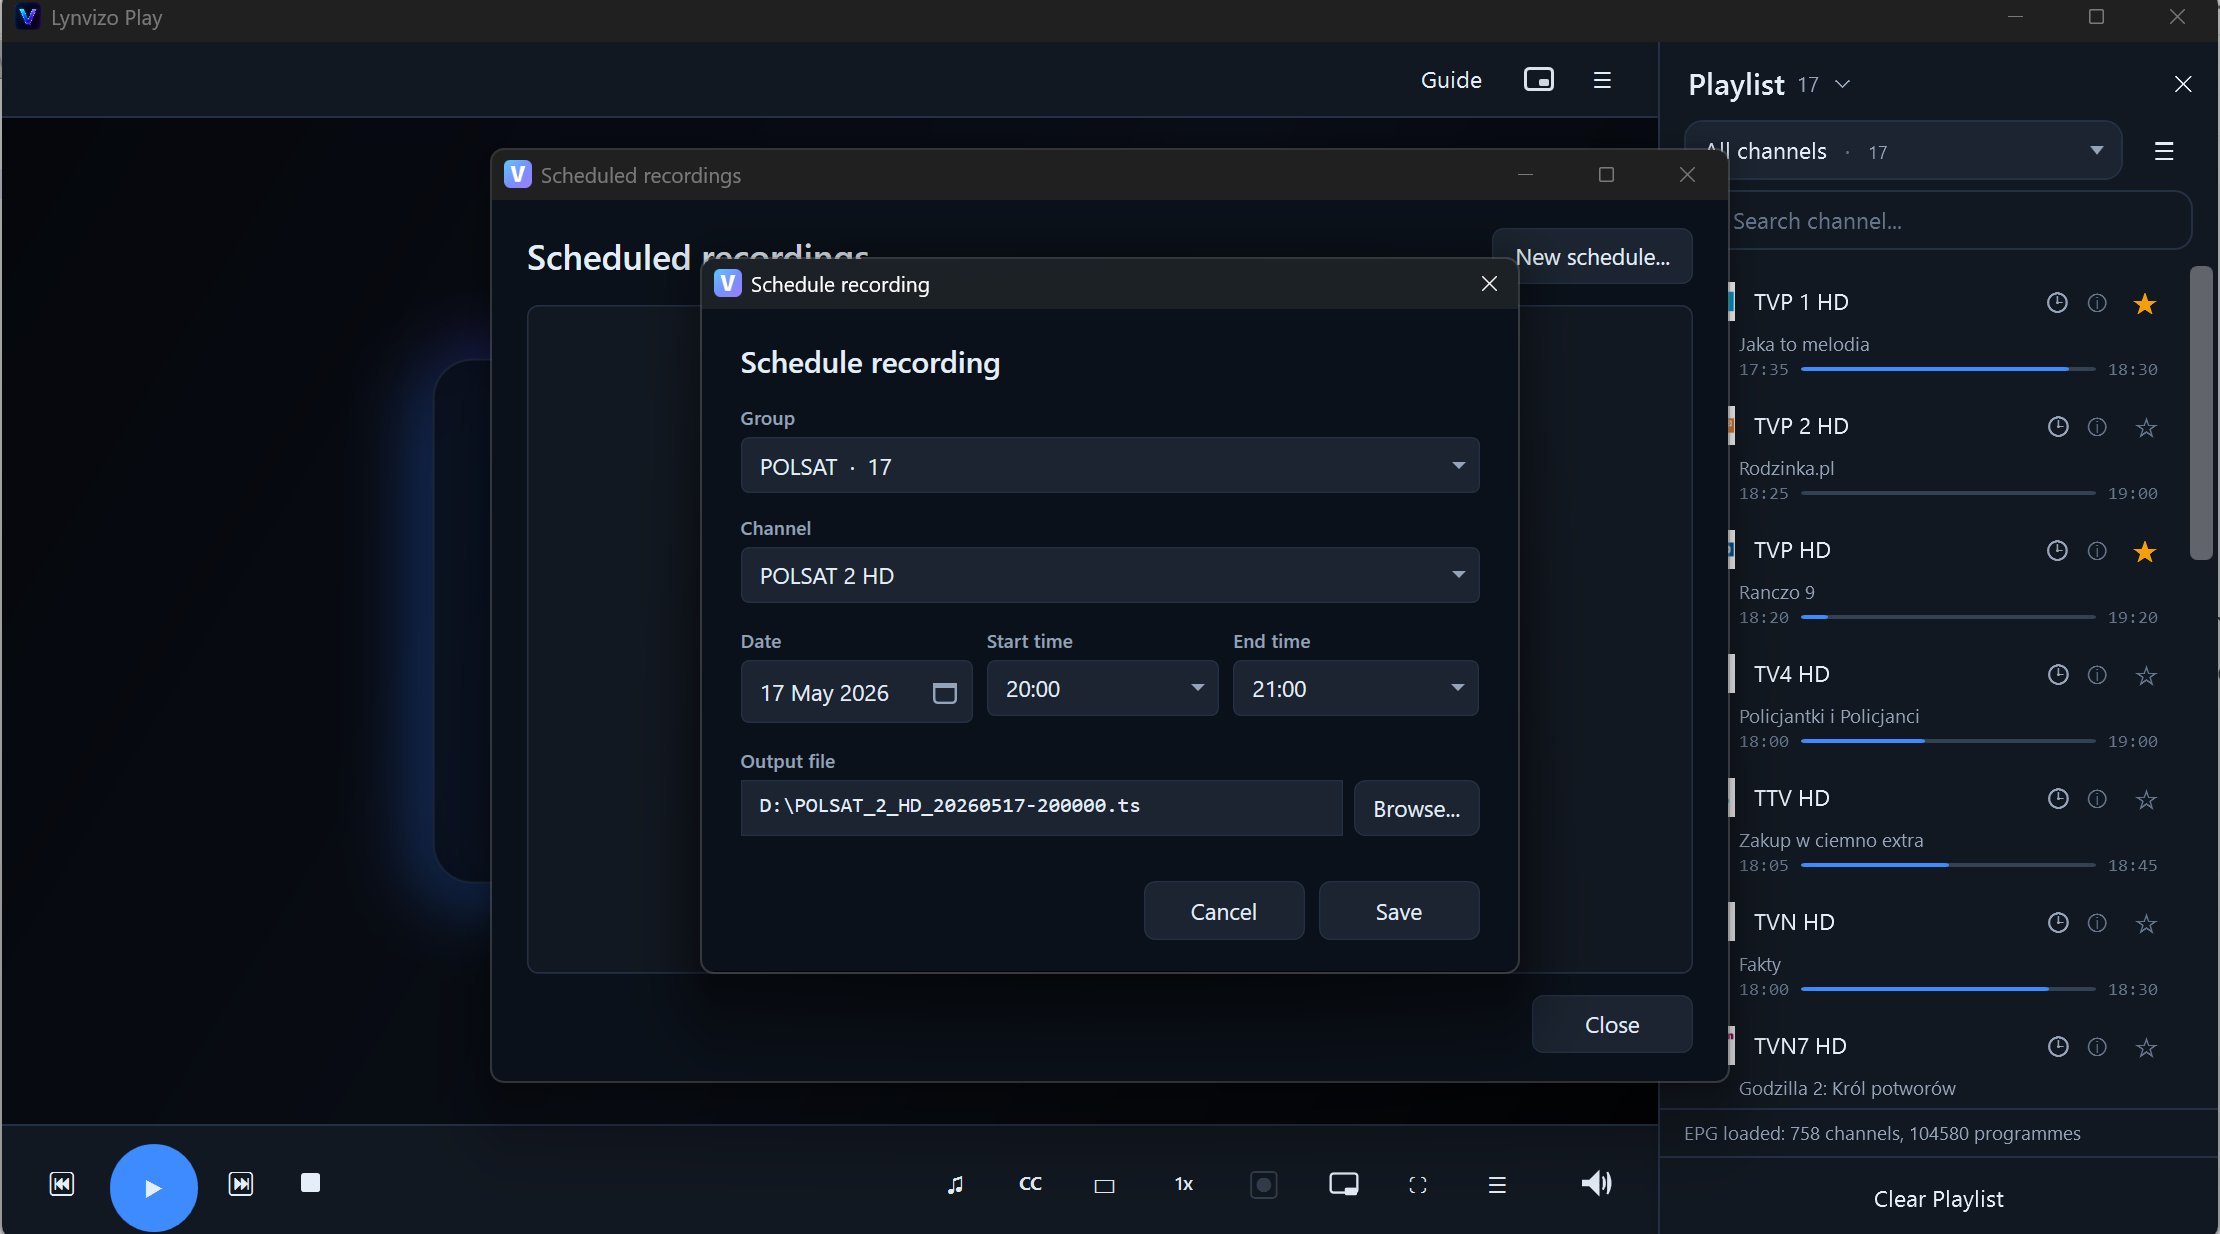Click the Output file path field
The image size is (2220, 1234).
click(x=1041, y=807)
